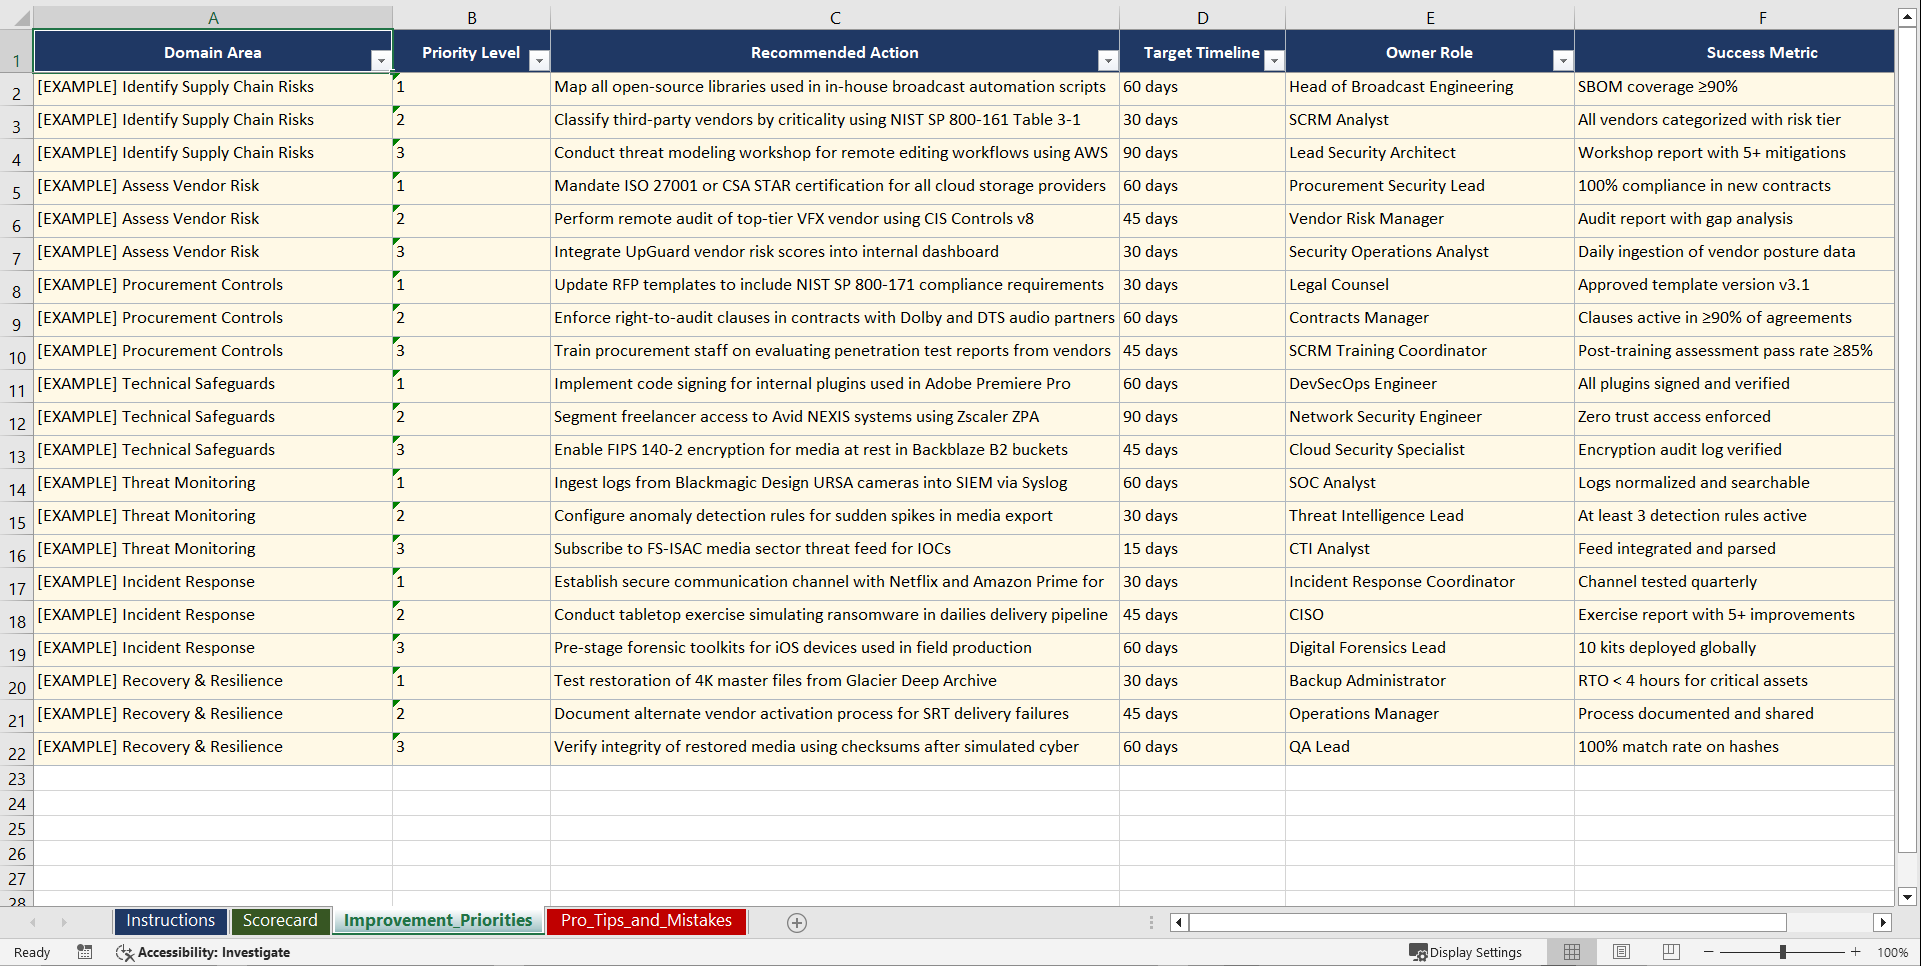Click the Accessibility: Investigate button
This screenshot has height=966, width=1921.
click(203, 952)
